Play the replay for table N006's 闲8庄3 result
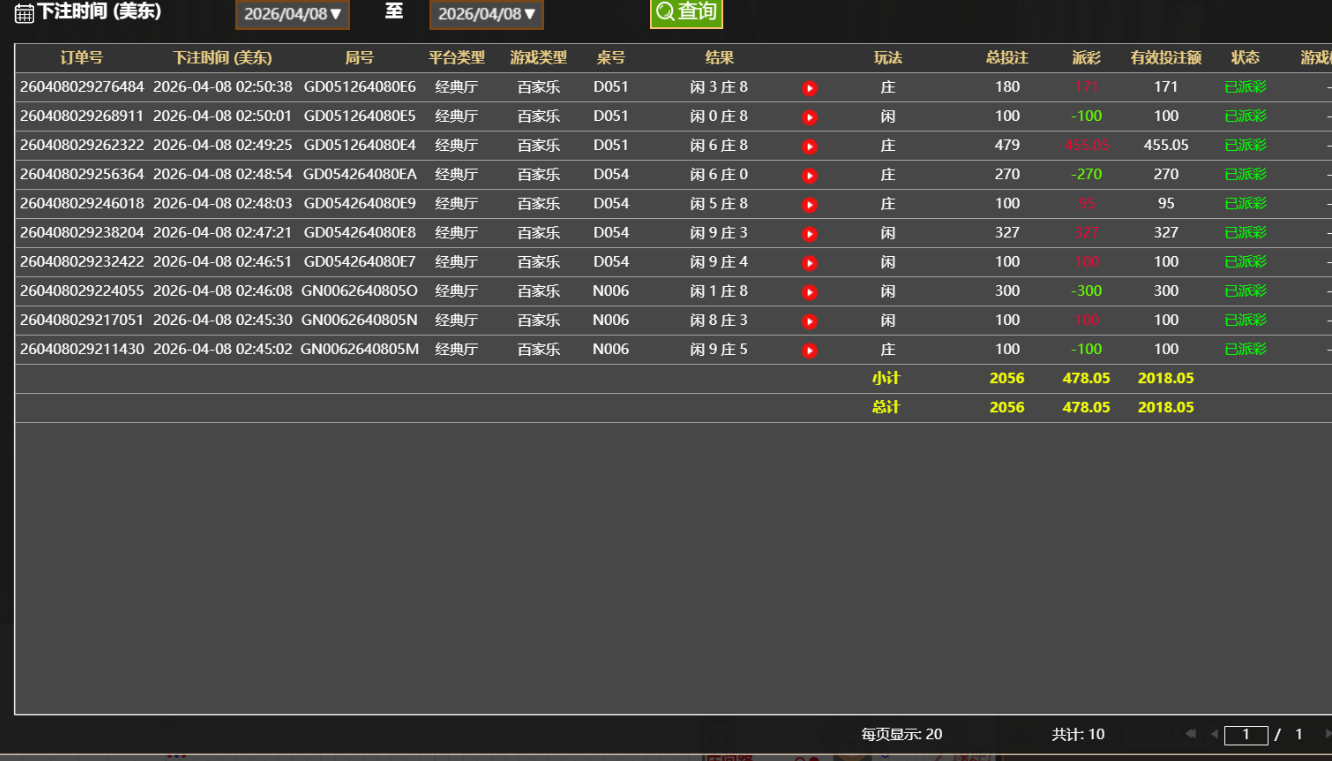 809,320
